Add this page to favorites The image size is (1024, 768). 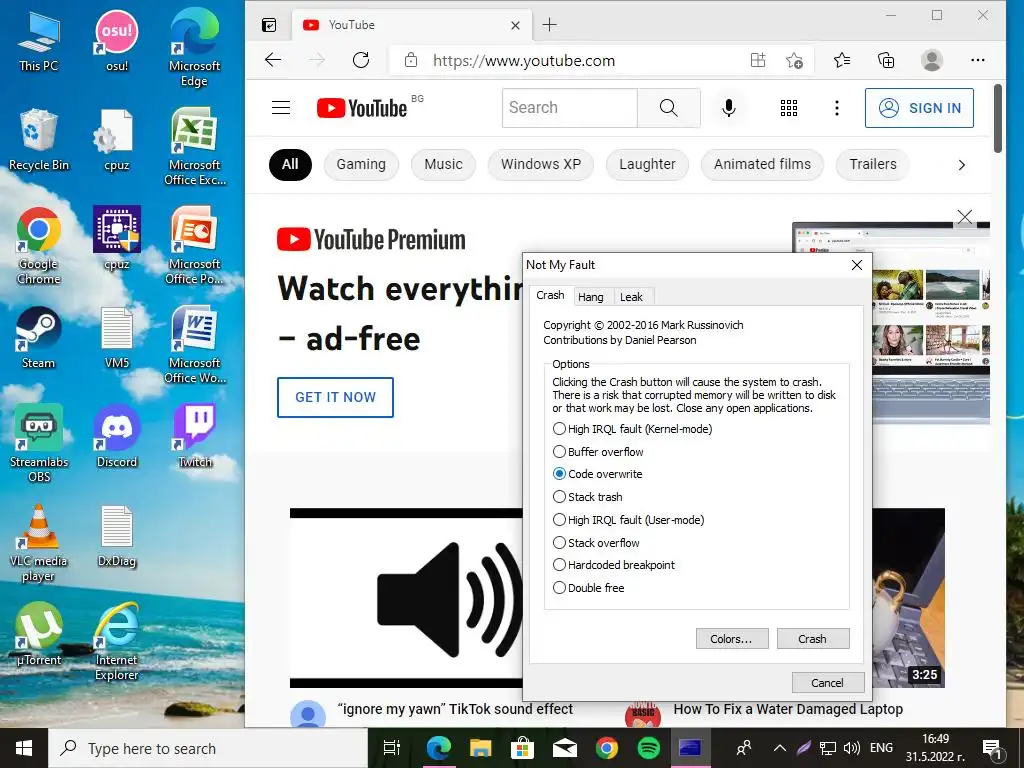[794, 61]
